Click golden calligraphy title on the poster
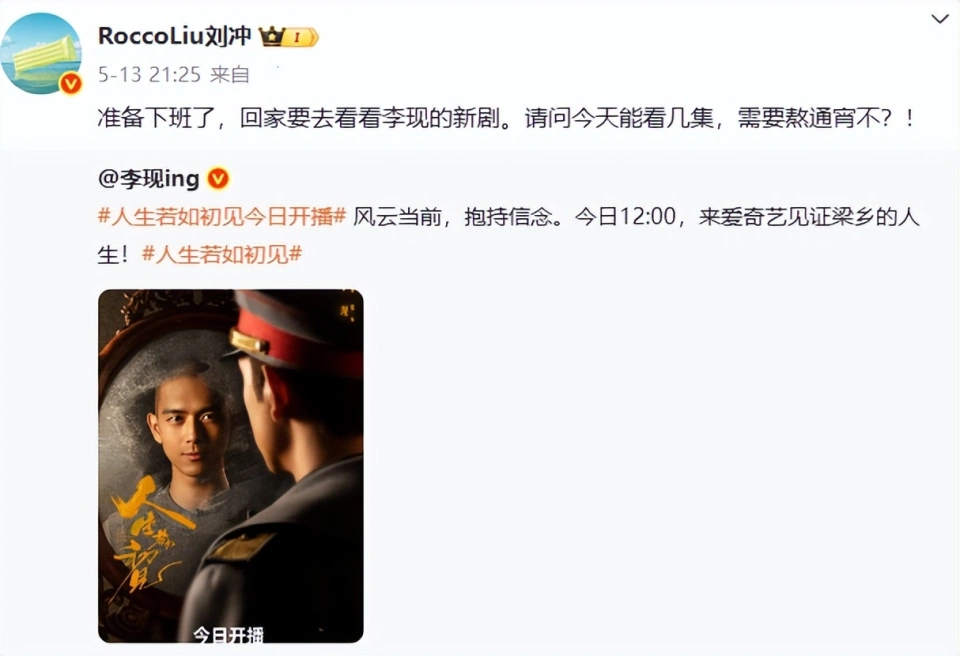The width and height of the screenshot is (960, 656). point(147,532)
